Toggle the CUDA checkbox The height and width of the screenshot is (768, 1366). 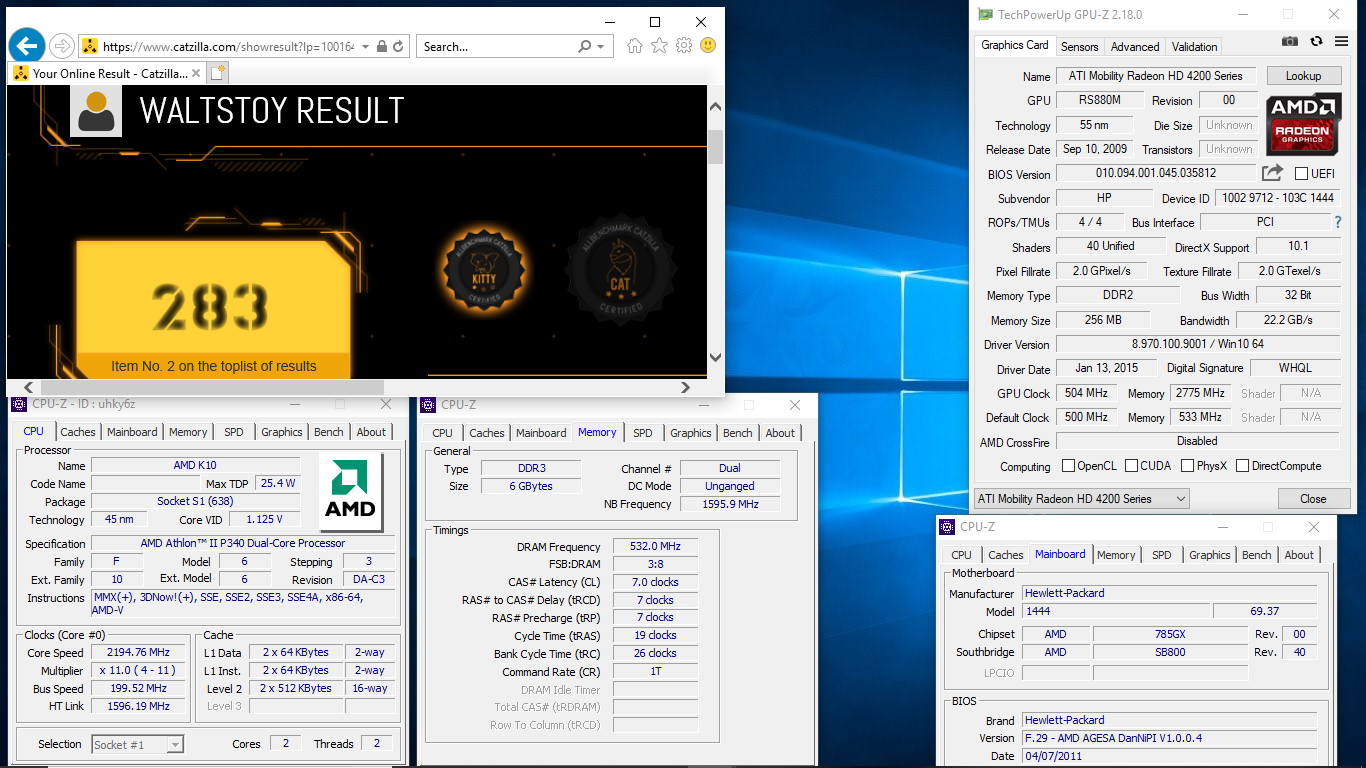(x=1132, y=466)
